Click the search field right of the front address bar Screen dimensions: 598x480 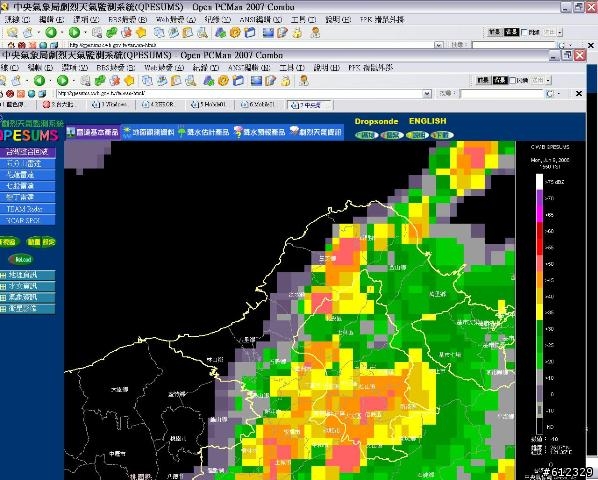501,93
